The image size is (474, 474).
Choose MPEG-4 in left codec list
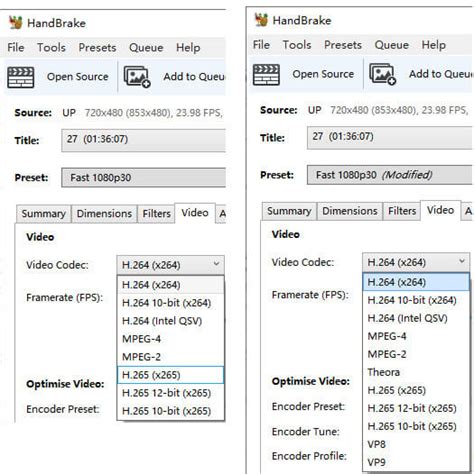(x=170, y=339)
